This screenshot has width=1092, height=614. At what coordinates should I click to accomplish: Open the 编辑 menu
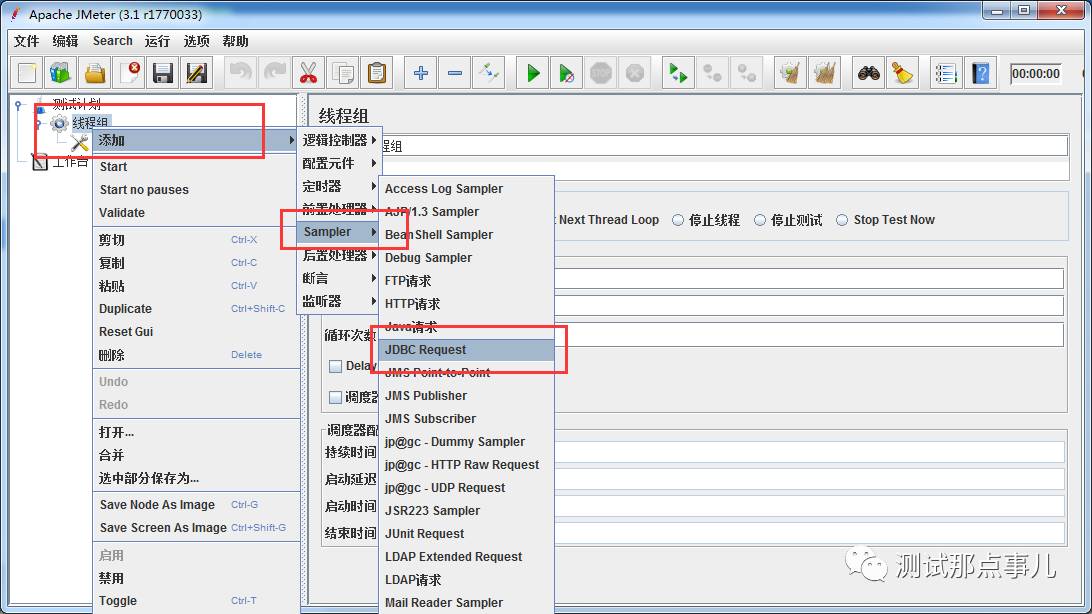tap(65, 41)
